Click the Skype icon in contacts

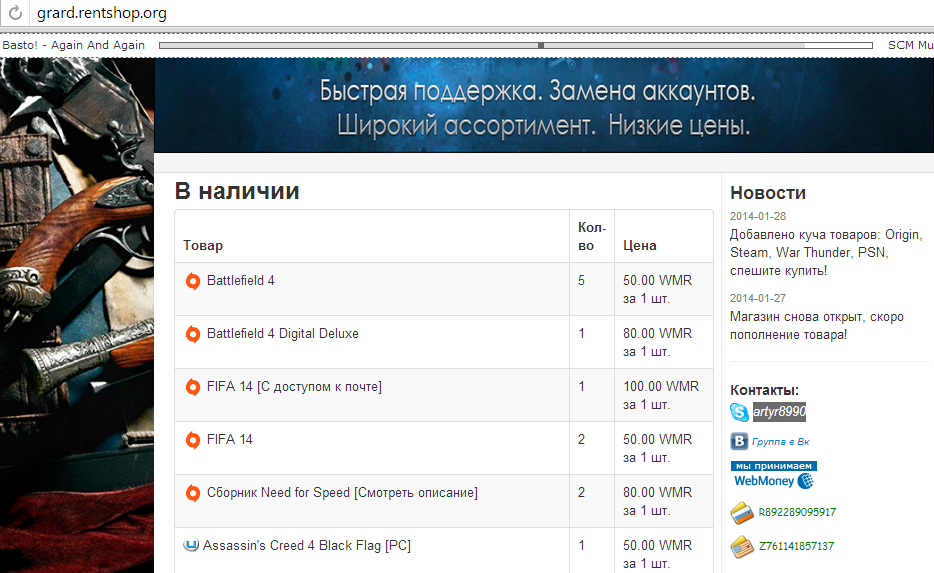coord(739,412)
